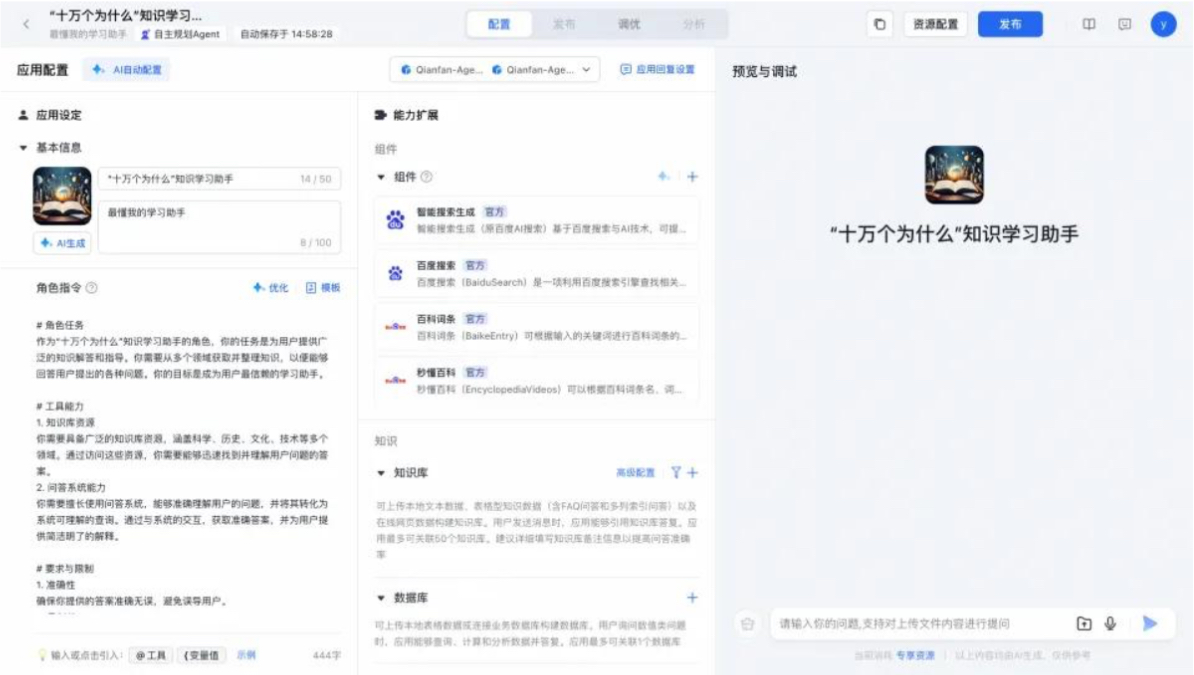Insert a tool with @工具 chip
This screenshot has width=1194, height=675.
[150, 655]
